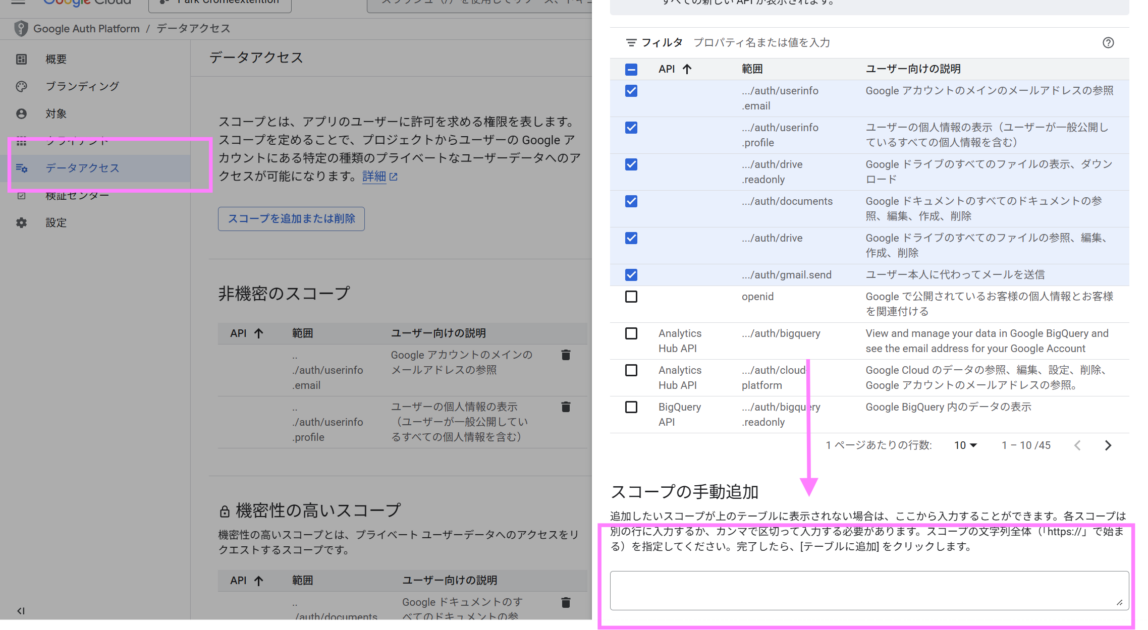
Task: Uncheck the .../auth/gmail.send scope checkbox
Action: tap(631, 275)
